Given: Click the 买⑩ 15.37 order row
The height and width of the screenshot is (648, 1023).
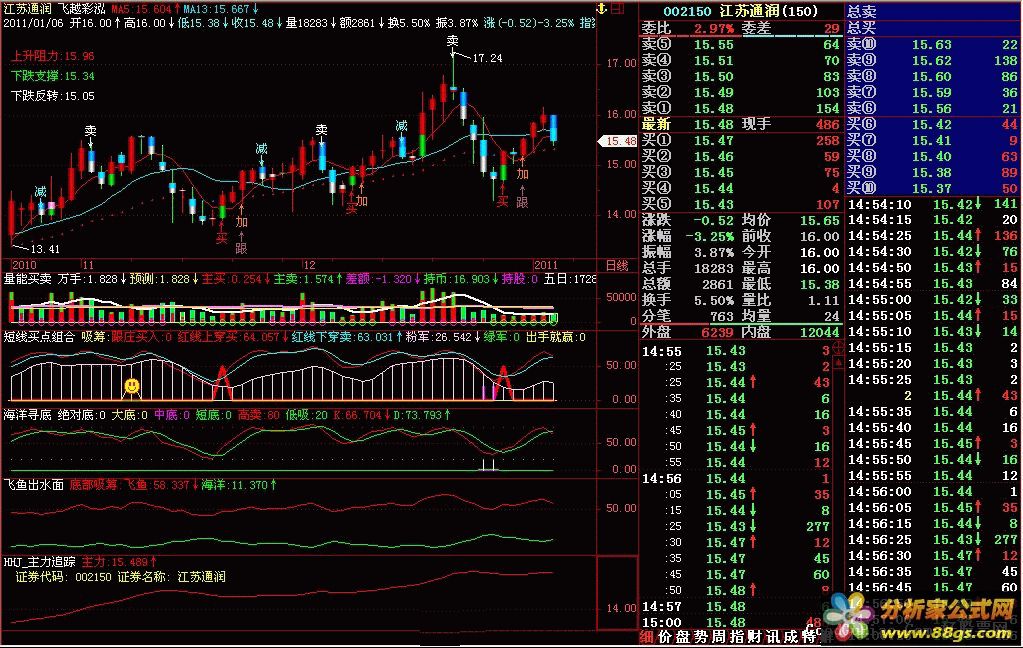Looking at the screenshot, I should click(x=933, y=189).
